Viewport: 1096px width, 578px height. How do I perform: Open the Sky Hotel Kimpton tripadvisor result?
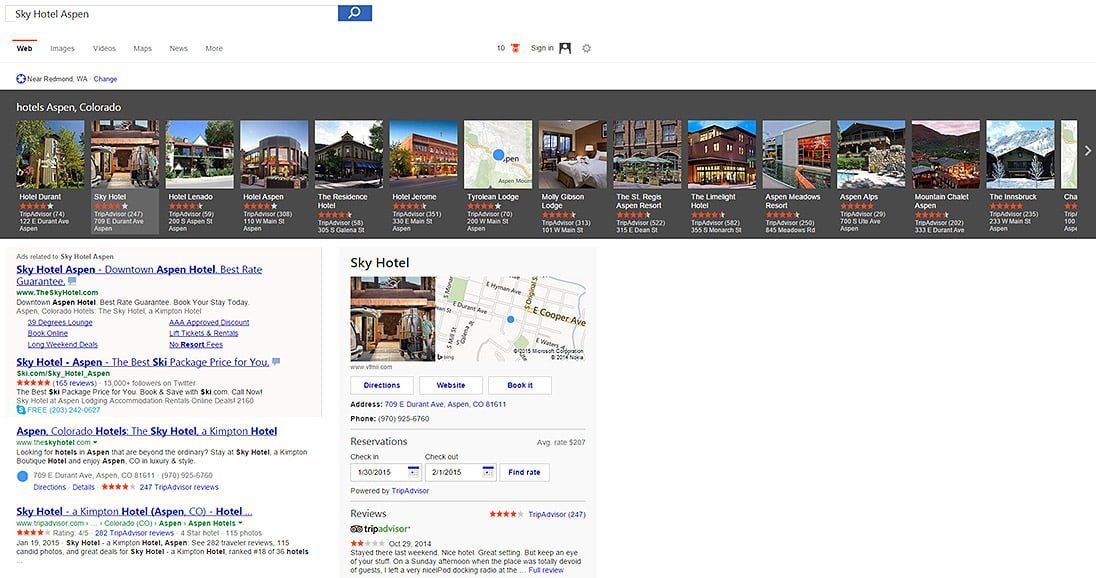[134, 512]
